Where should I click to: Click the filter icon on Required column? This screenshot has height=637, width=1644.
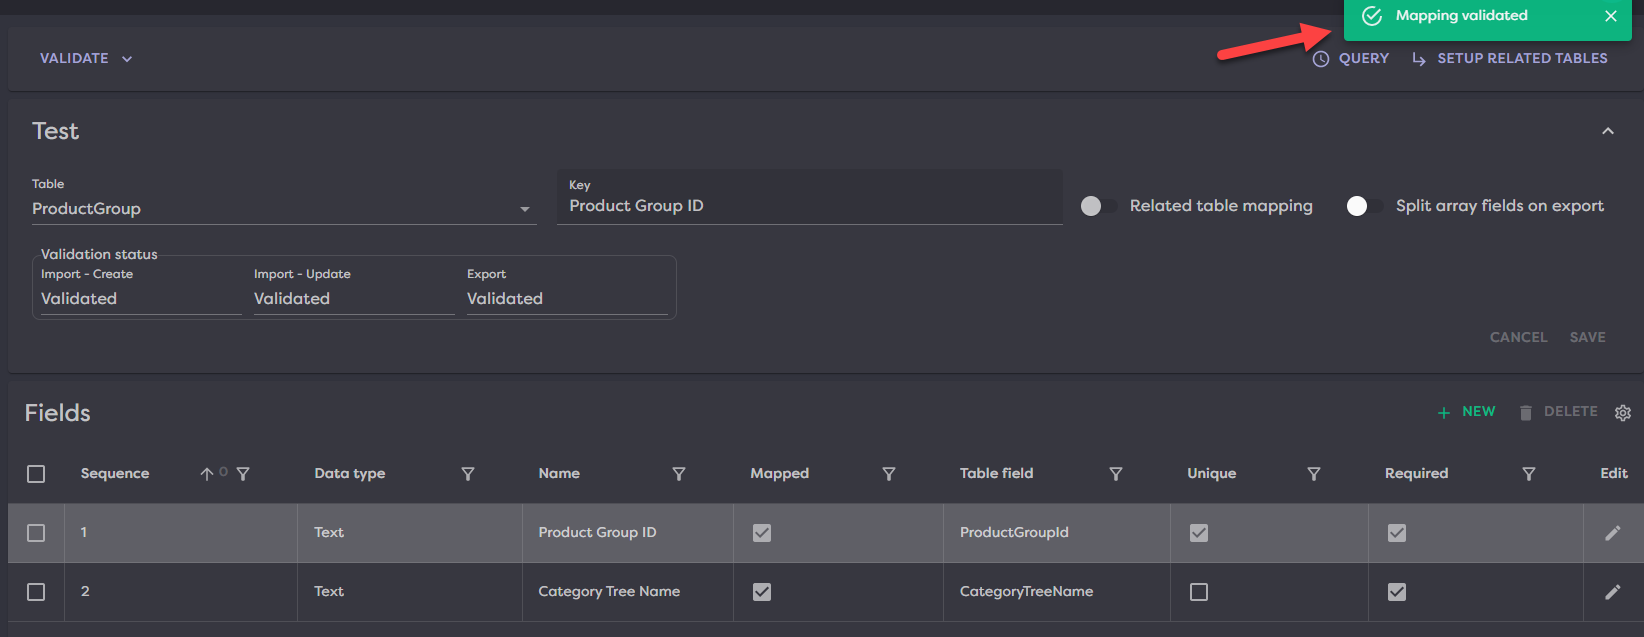tap(1528, 474)
